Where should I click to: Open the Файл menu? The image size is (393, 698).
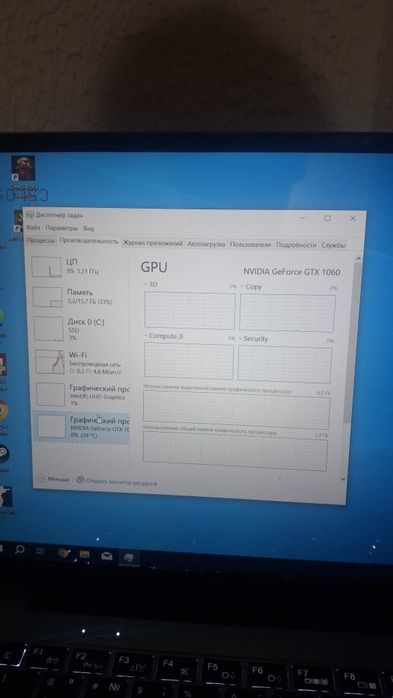(x=33, y=227)
